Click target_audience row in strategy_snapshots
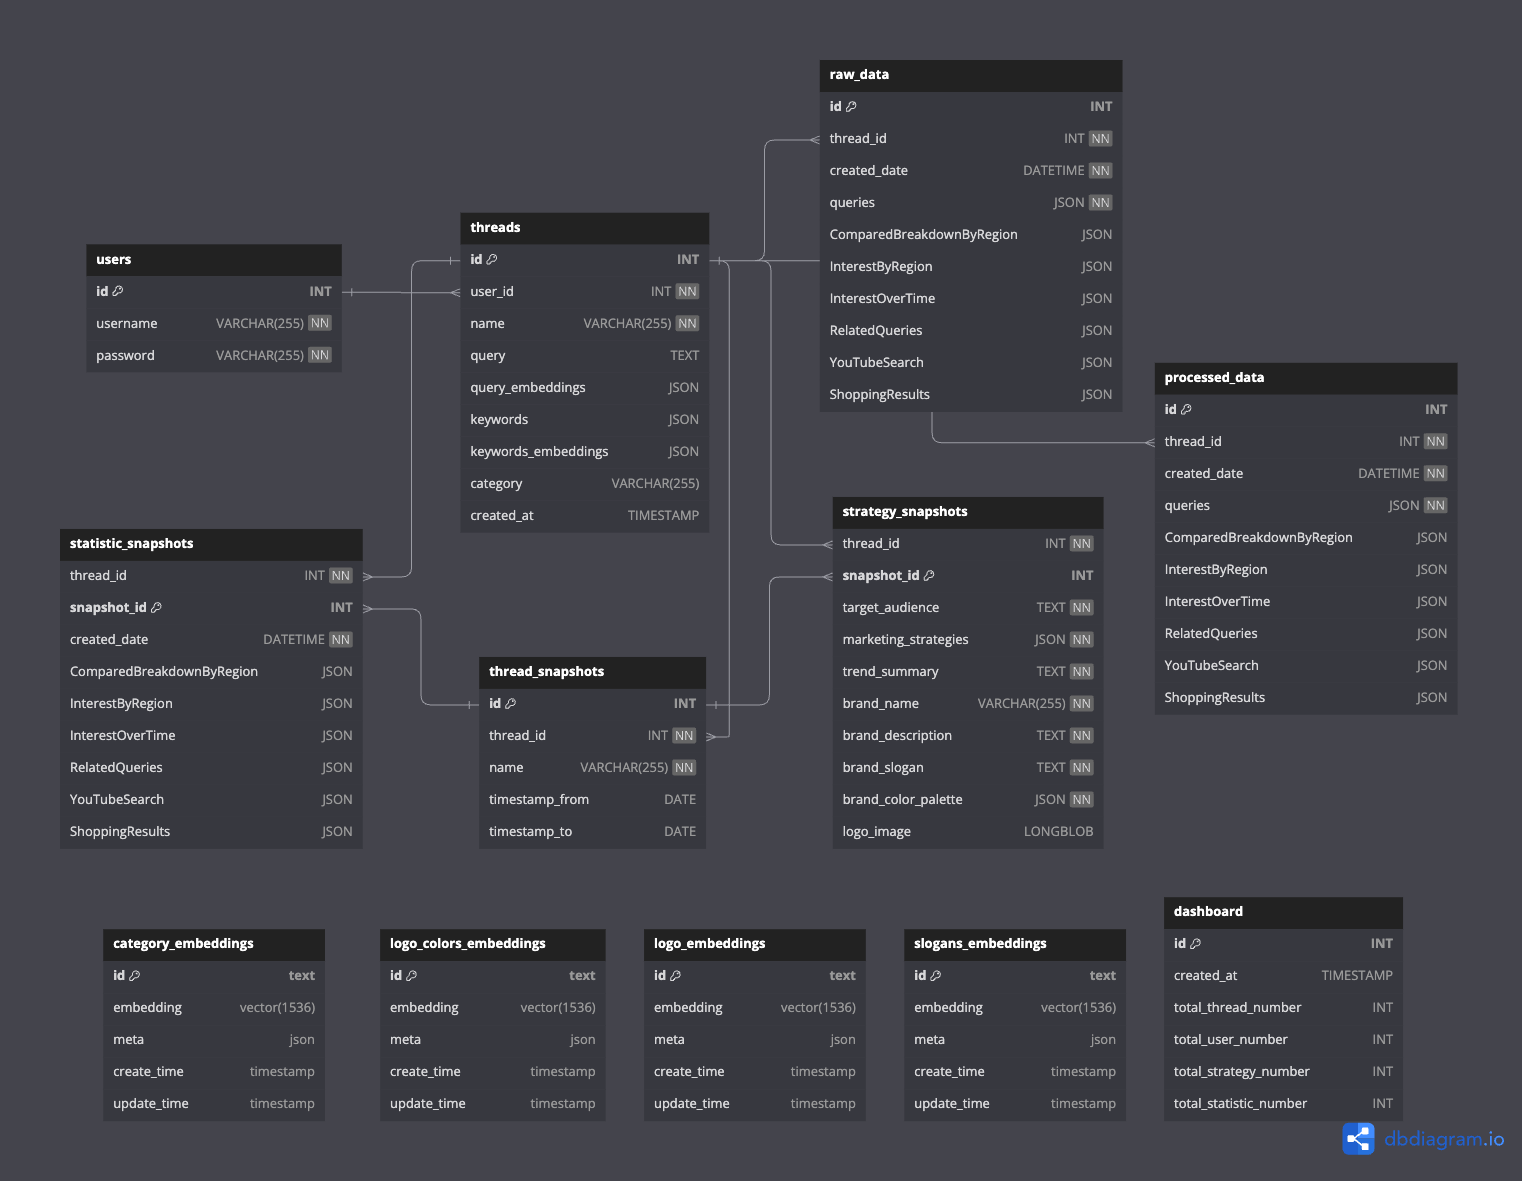The height and width of the screenshot is (1181, 1522). coord(968,608)
